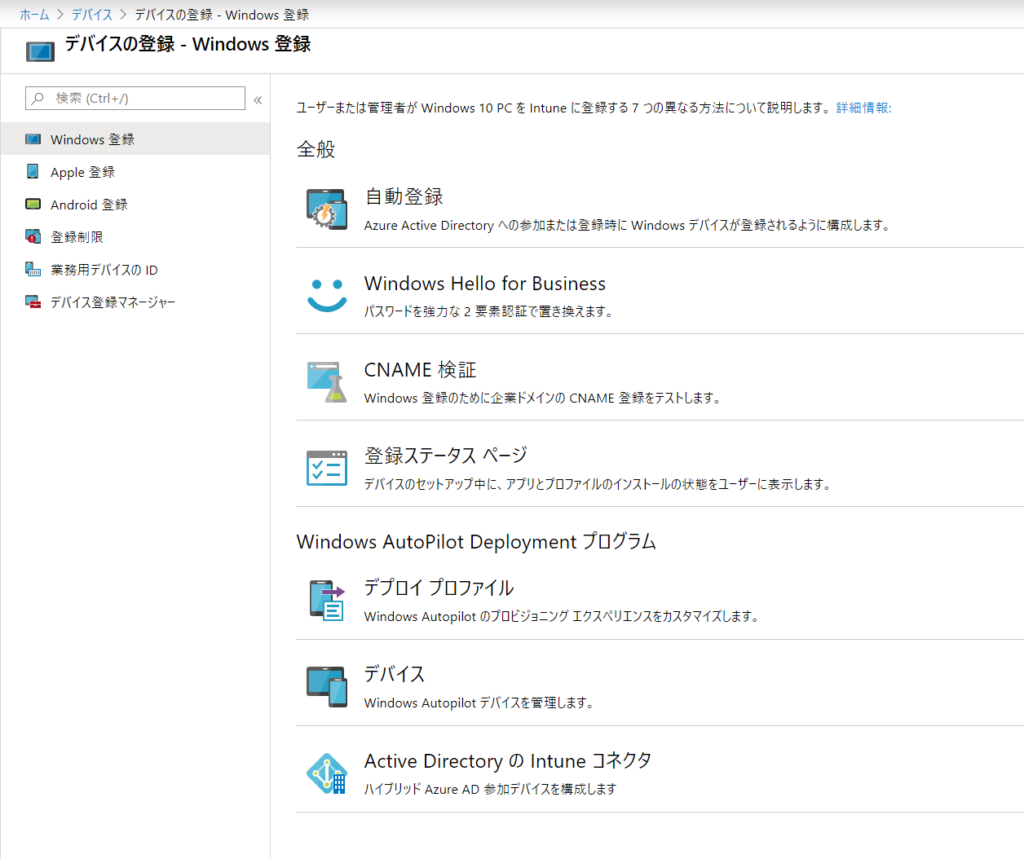Viewport: 1024px width, 859px height.
Task: Open Windows 登録 in the sidebar
Action: click(135, 139)
